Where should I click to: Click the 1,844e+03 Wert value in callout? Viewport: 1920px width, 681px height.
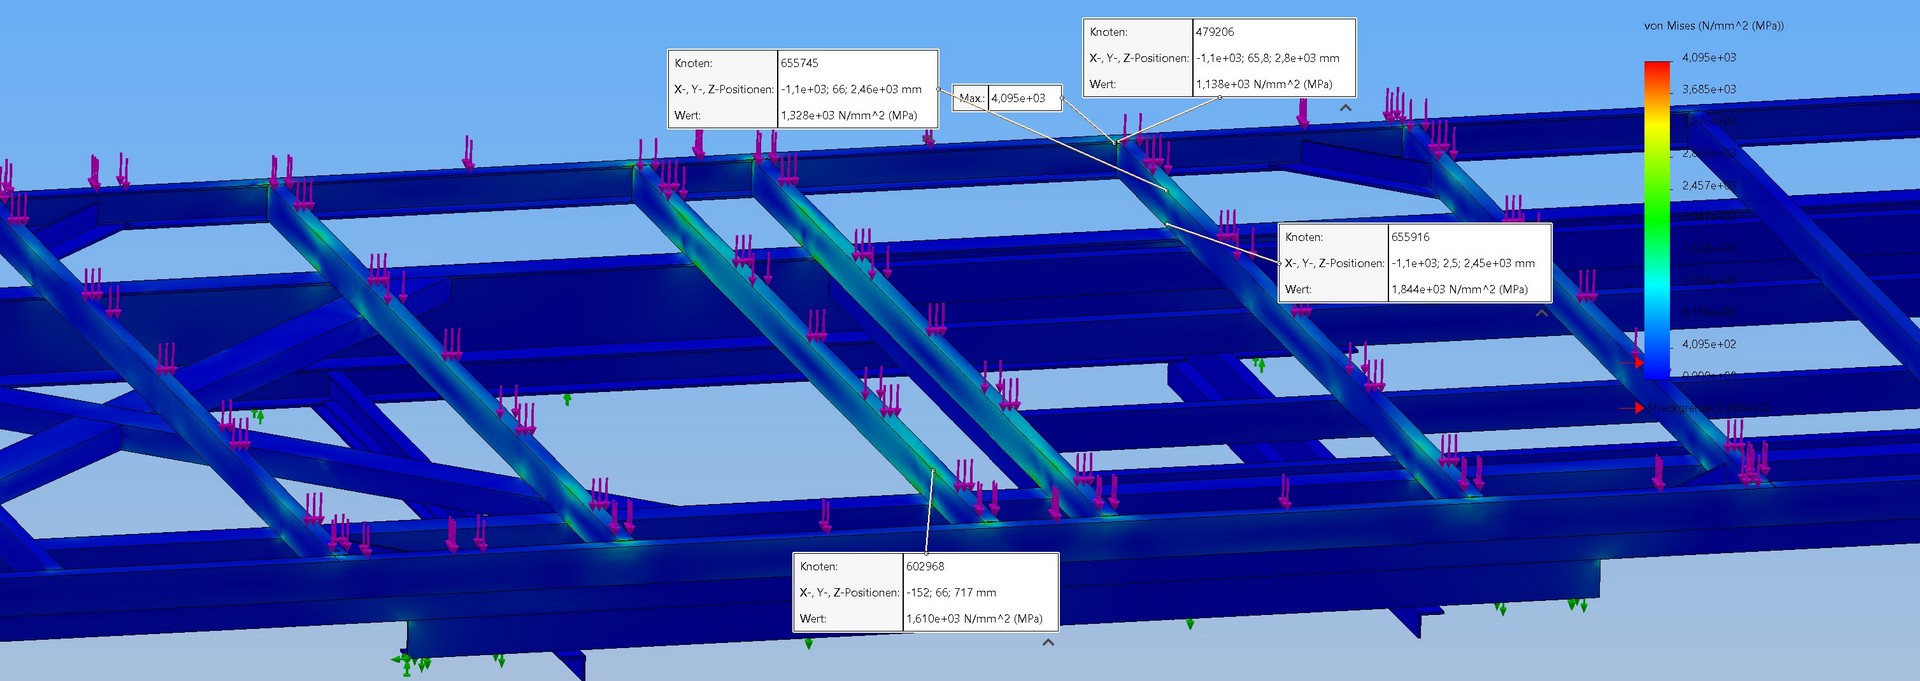coord(1459,289)
